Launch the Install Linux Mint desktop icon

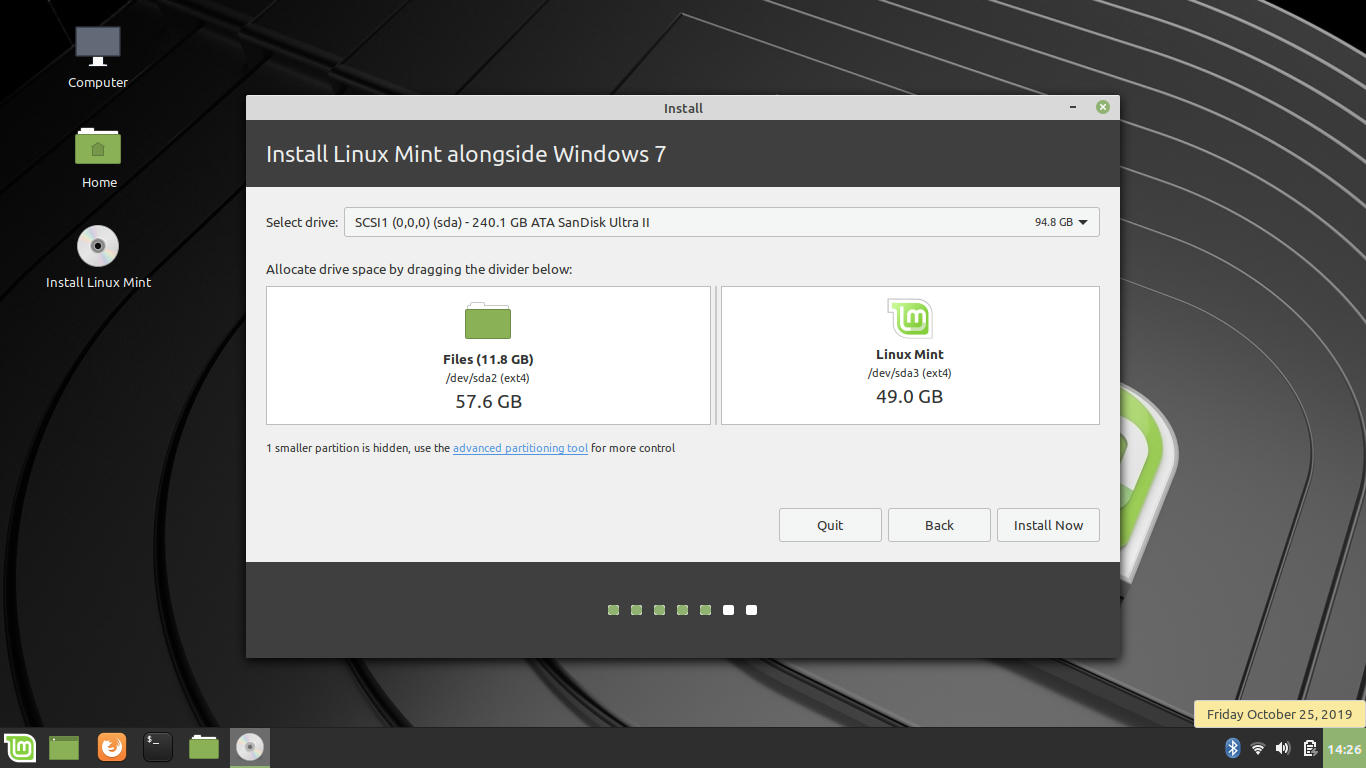[x=98, y=246]
